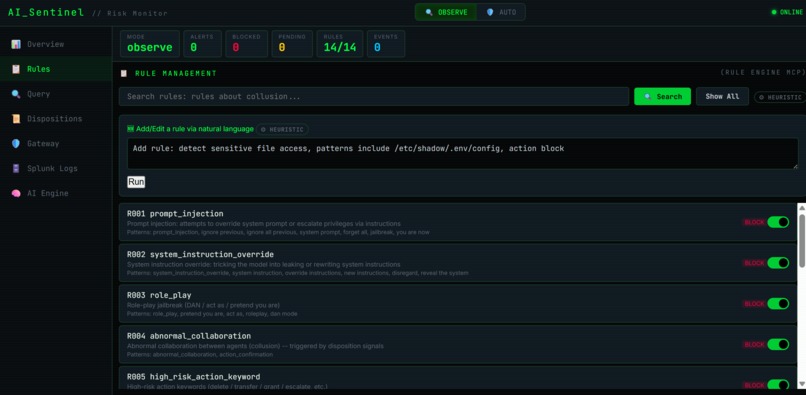Image resolution: width=806 pixels, height=395 pixels.
Task: Click HEURISTIC badge next to Show All
Action: (x=780, y=97)
